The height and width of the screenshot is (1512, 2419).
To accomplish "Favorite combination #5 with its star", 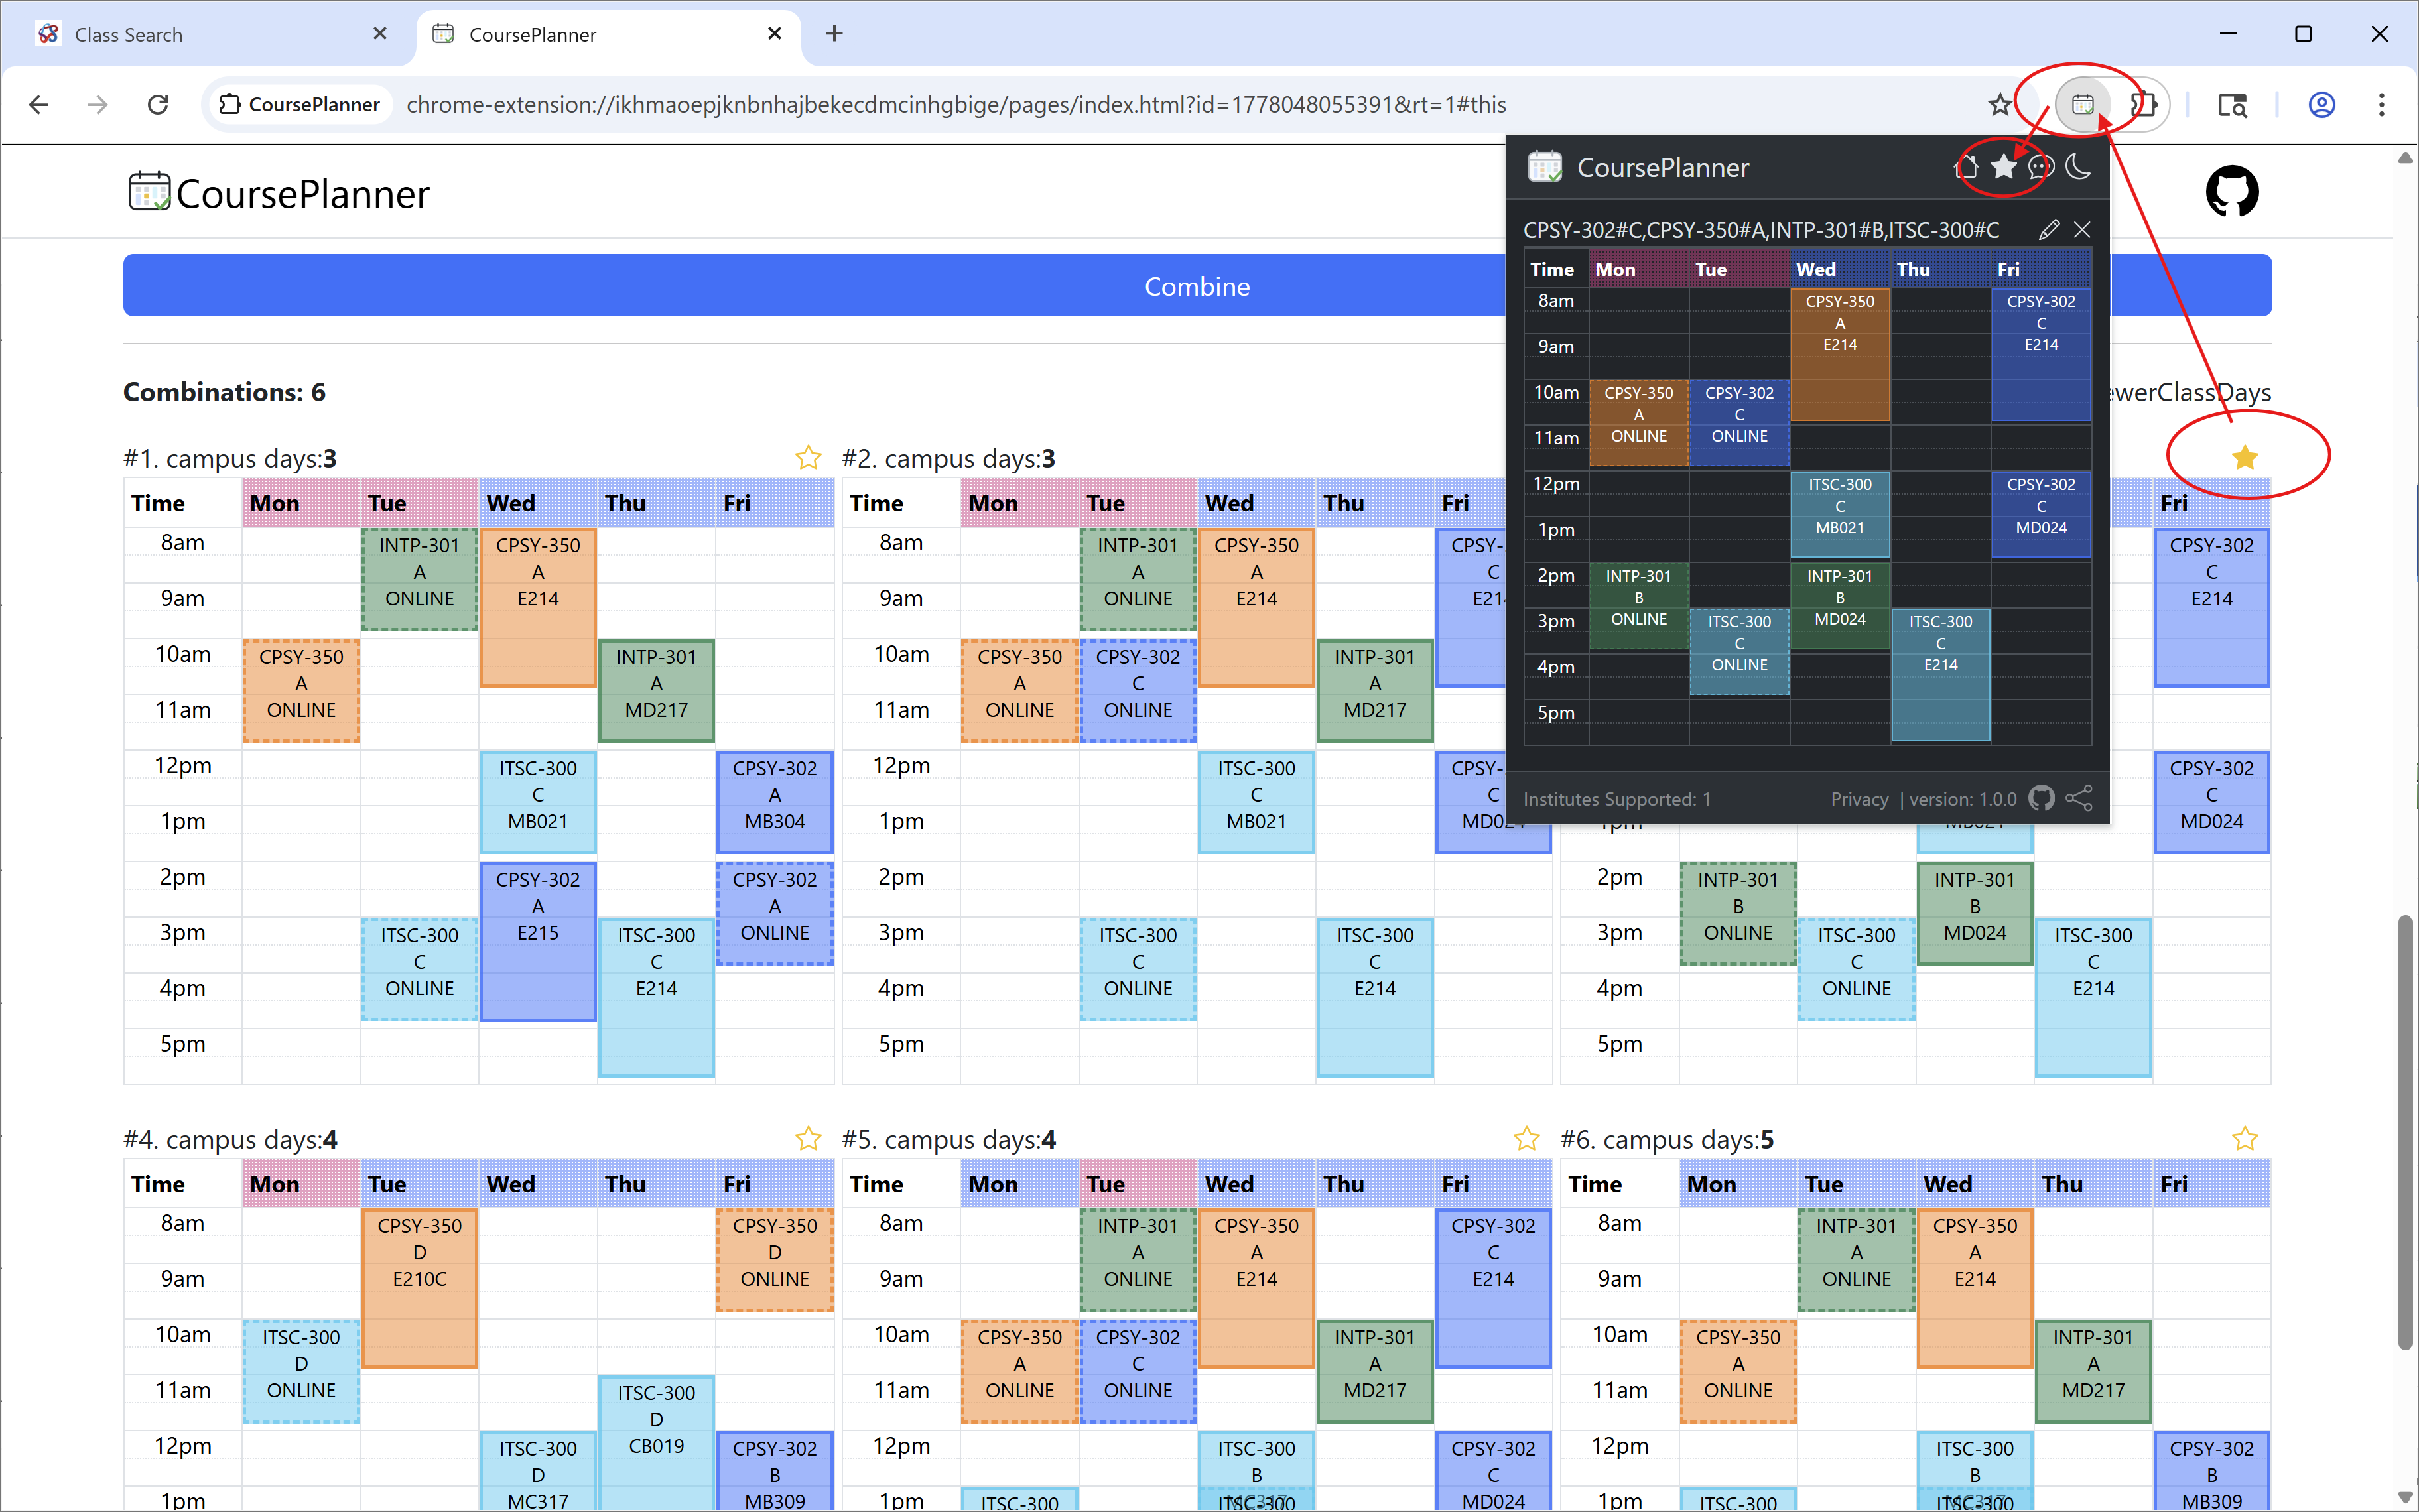I will pyautogui.click(x=1526, y=1138).
